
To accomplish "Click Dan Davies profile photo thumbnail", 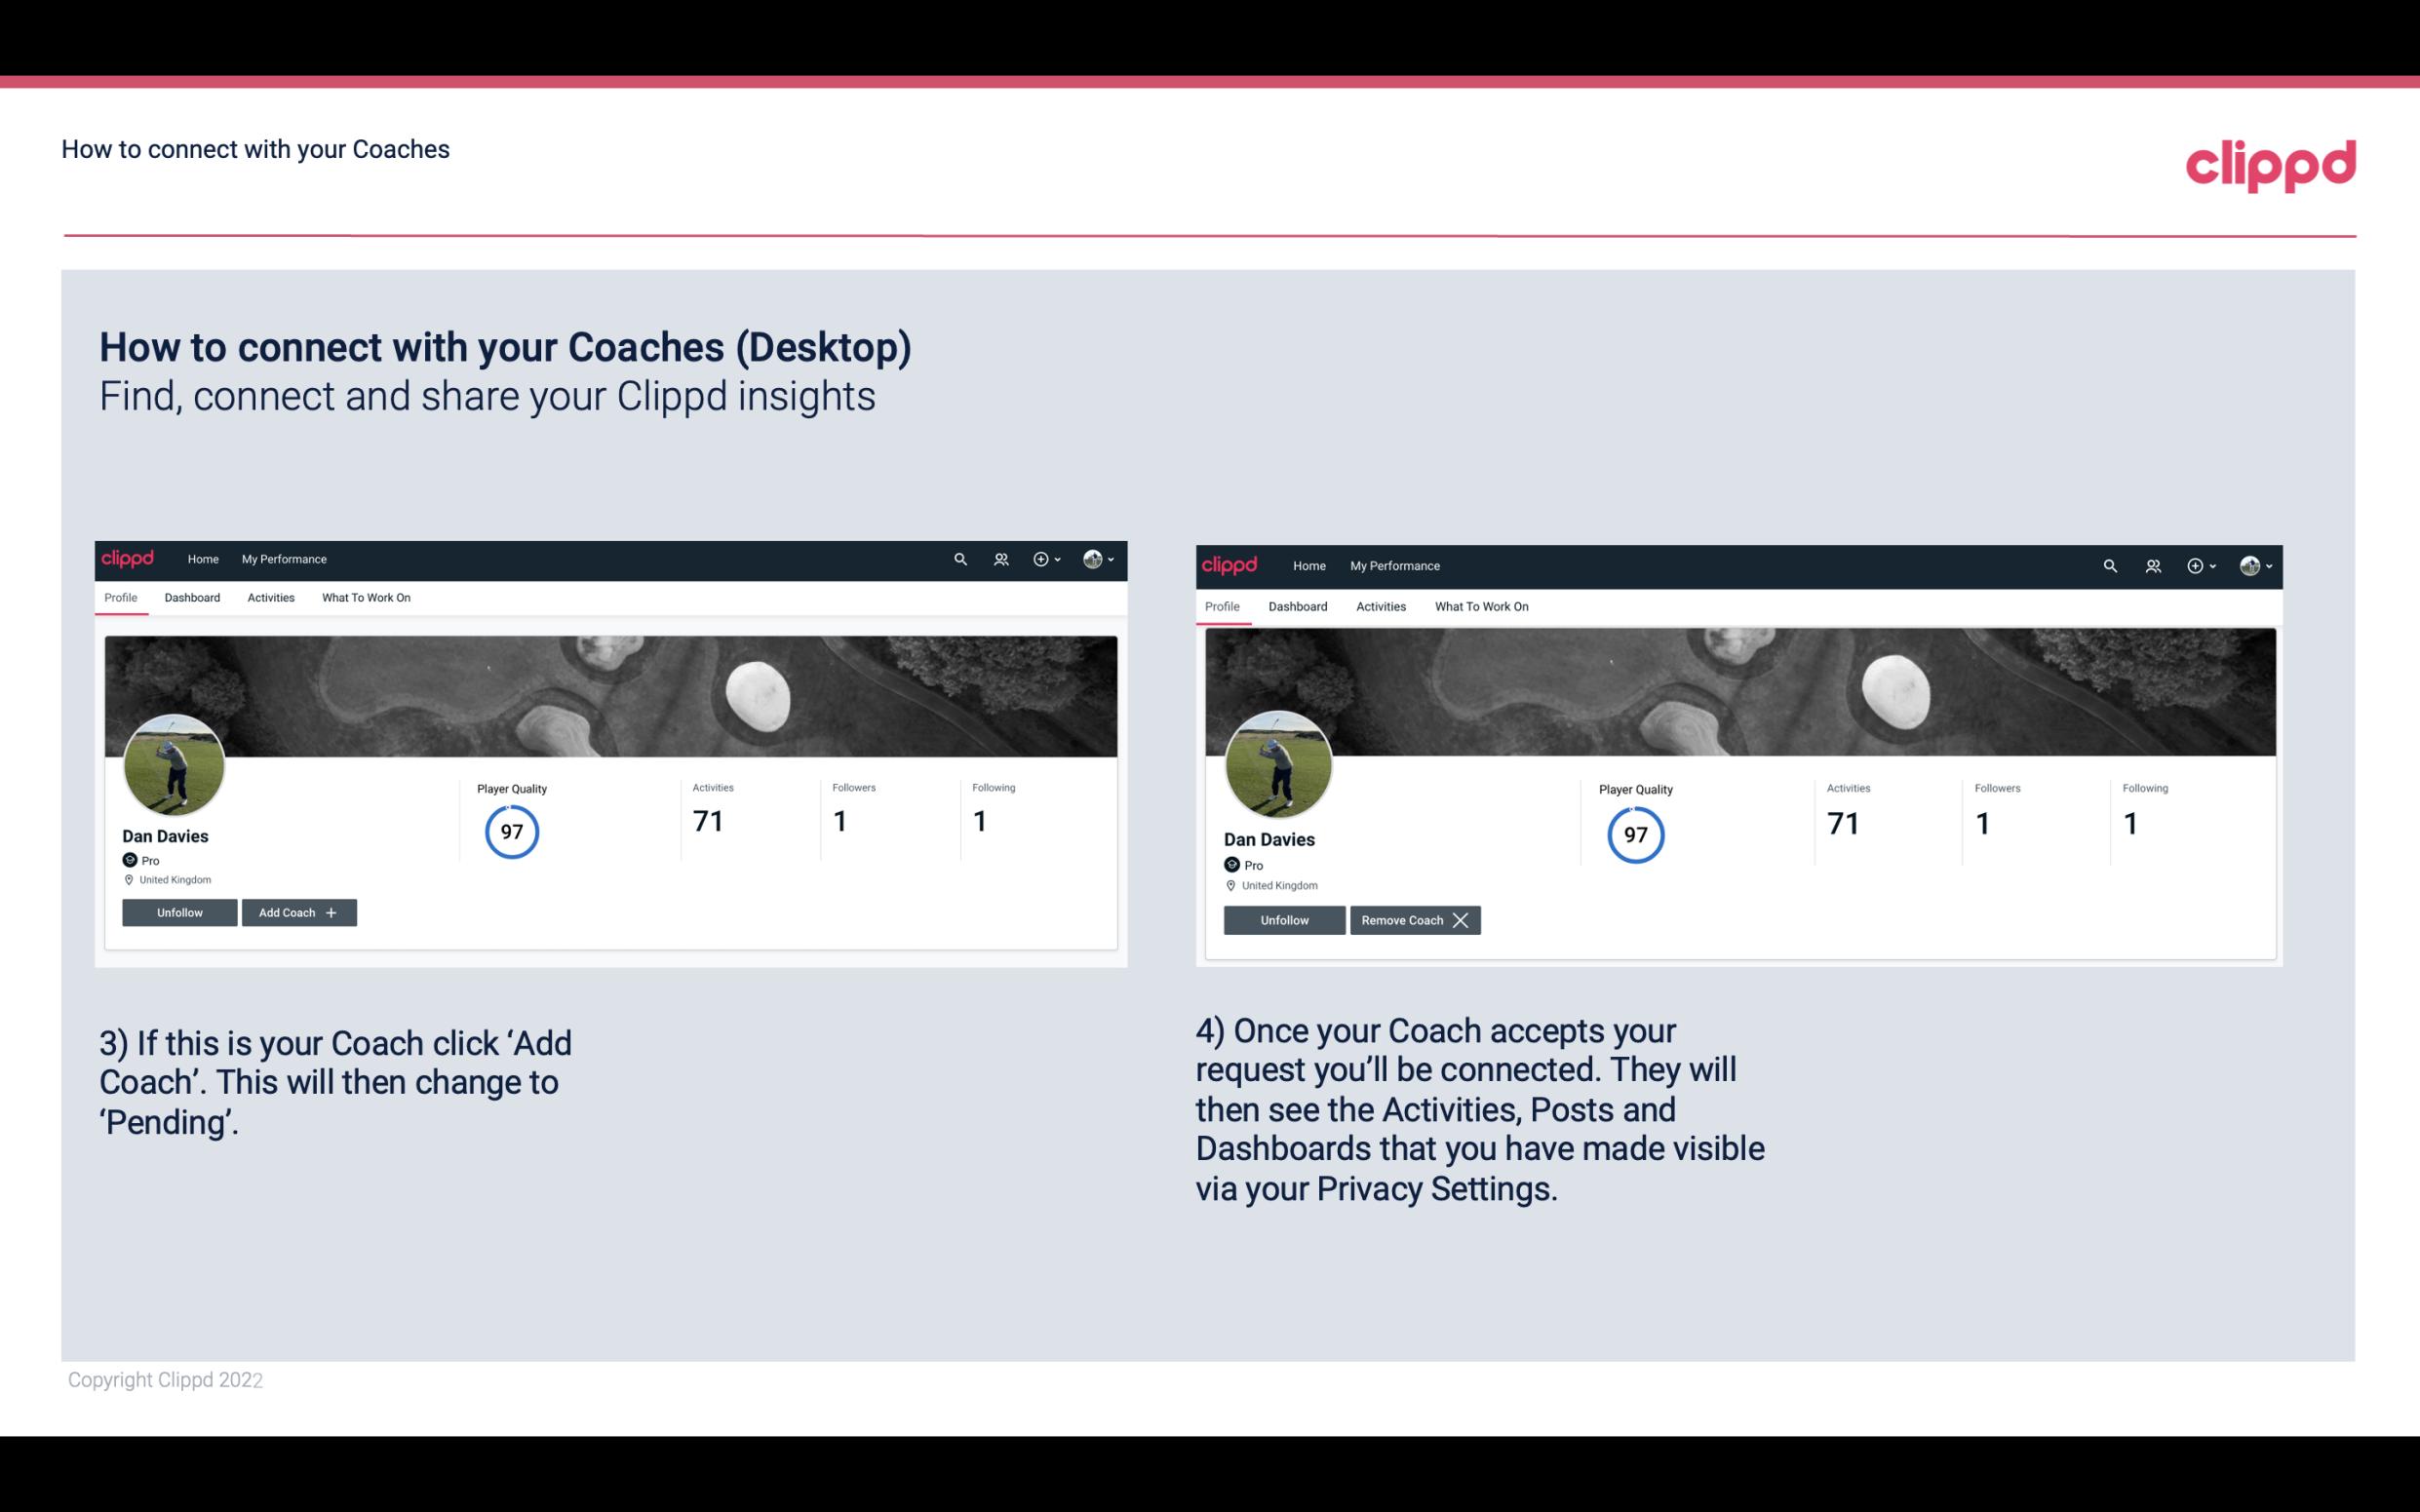I will (173, 761).
